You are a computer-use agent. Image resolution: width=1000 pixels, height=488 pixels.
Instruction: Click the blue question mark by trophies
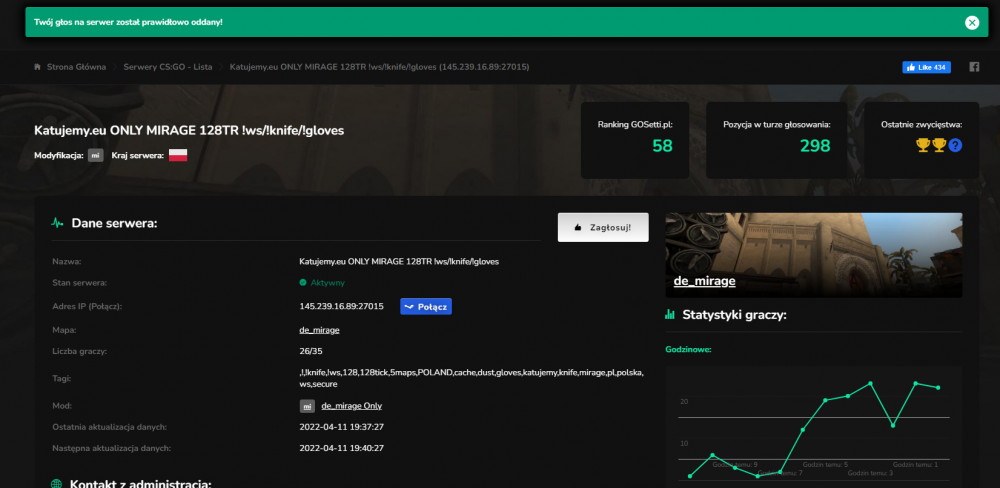pos(955,145)
